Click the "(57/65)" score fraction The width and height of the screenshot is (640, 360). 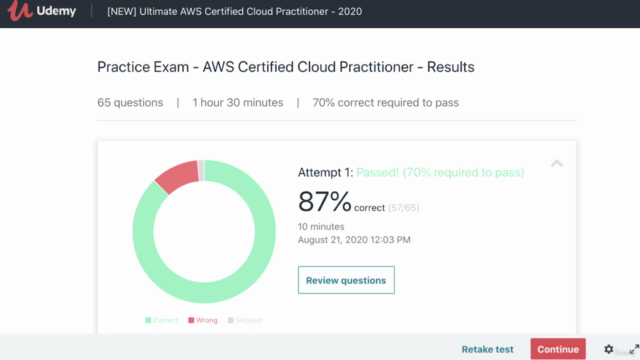click(x=403, y=208)
